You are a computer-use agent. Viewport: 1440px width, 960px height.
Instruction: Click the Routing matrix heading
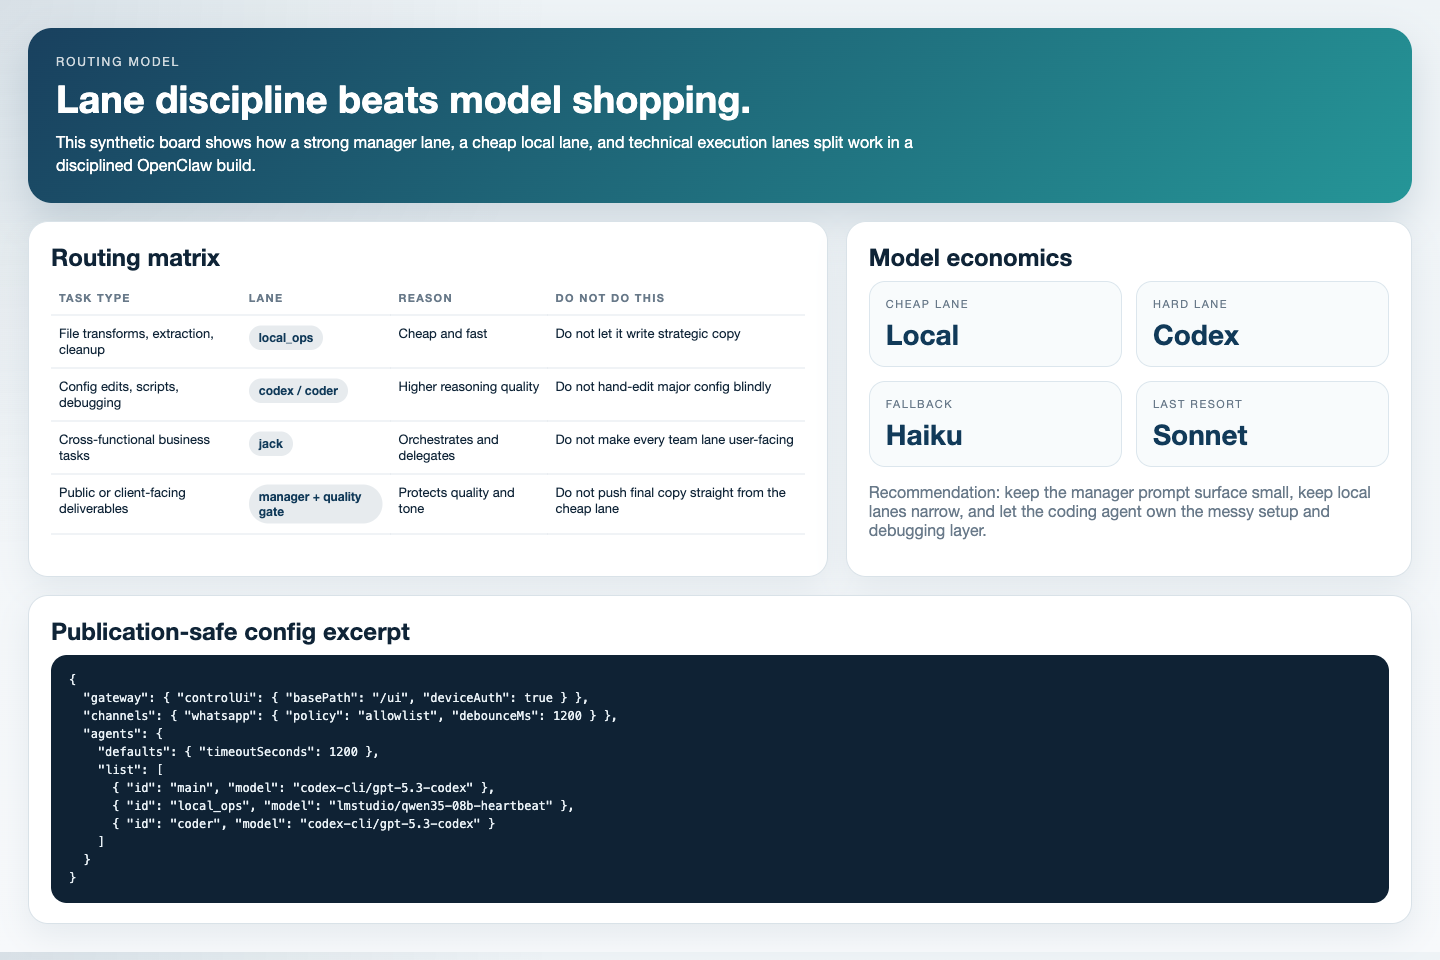[135, 258]
